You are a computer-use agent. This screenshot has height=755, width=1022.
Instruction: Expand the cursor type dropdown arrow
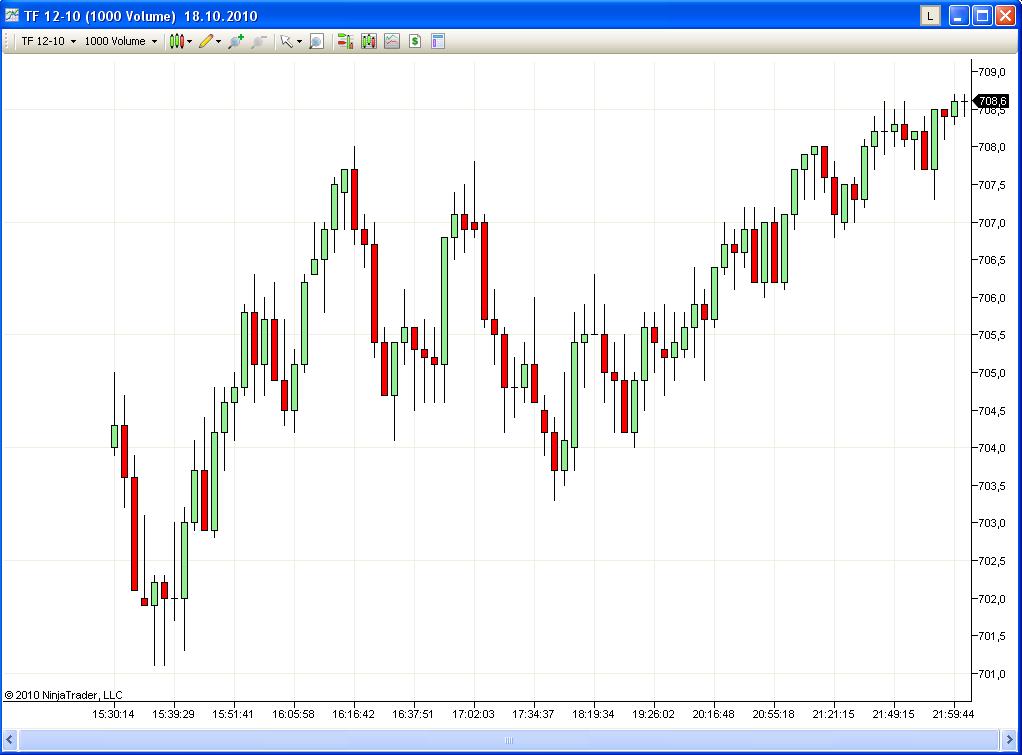[x=299, y=42]
